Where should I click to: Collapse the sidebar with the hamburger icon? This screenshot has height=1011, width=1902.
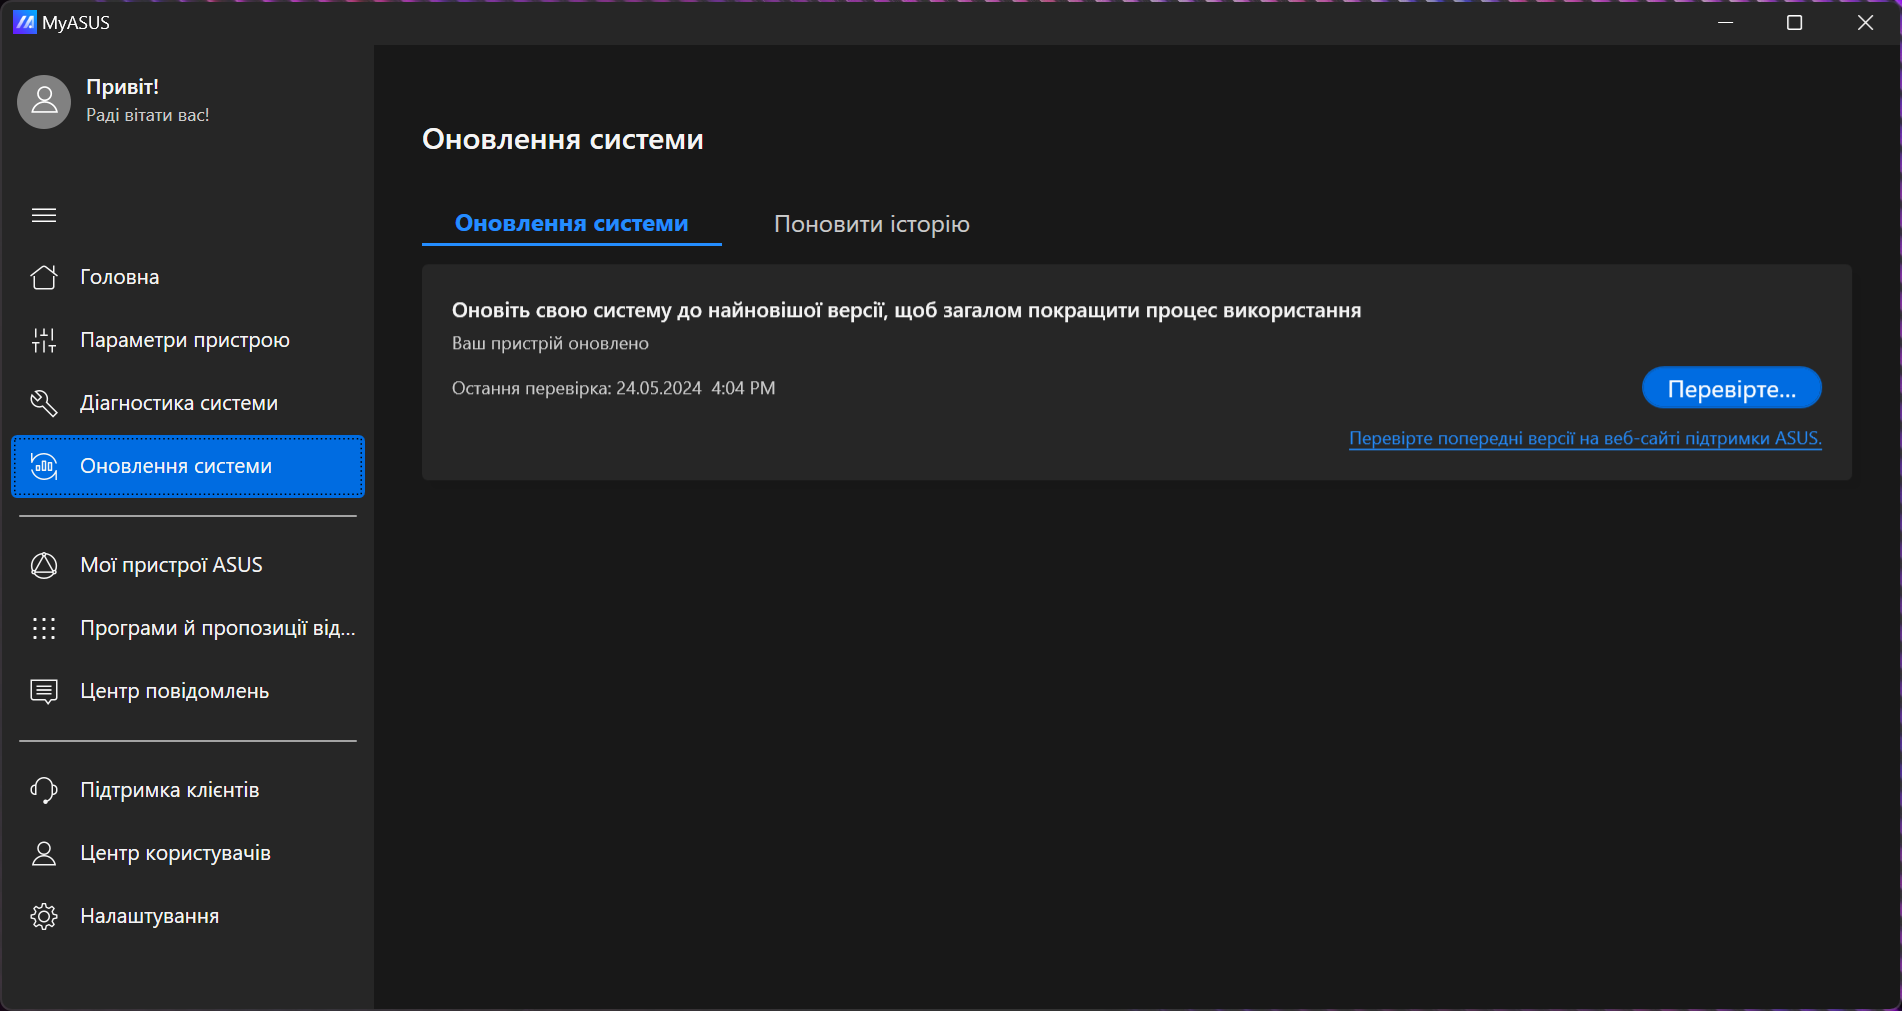tap(44, 215)
